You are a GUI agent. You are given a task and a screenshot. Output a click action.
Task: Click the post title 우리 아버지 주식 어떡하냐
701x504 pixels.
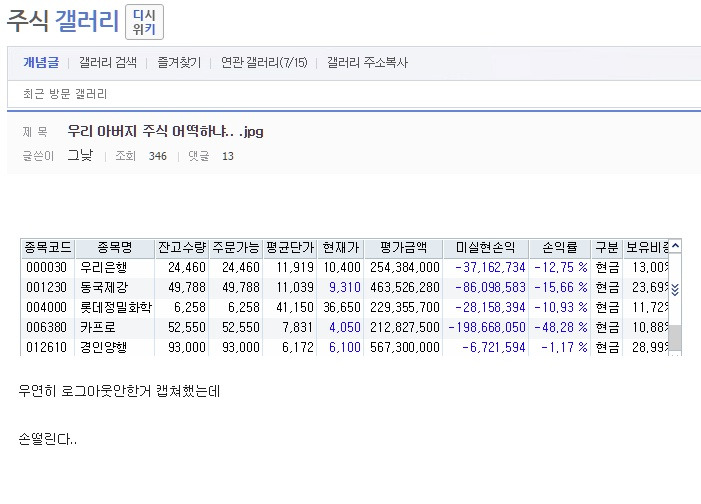pyautogui.click(x=165, y=132)
